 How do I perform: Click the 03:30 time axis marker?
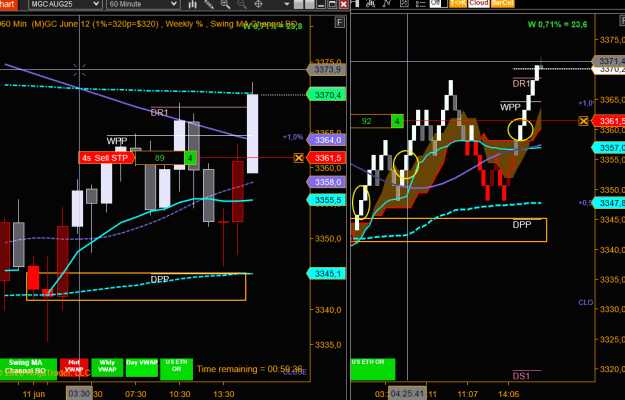(79, 394)
